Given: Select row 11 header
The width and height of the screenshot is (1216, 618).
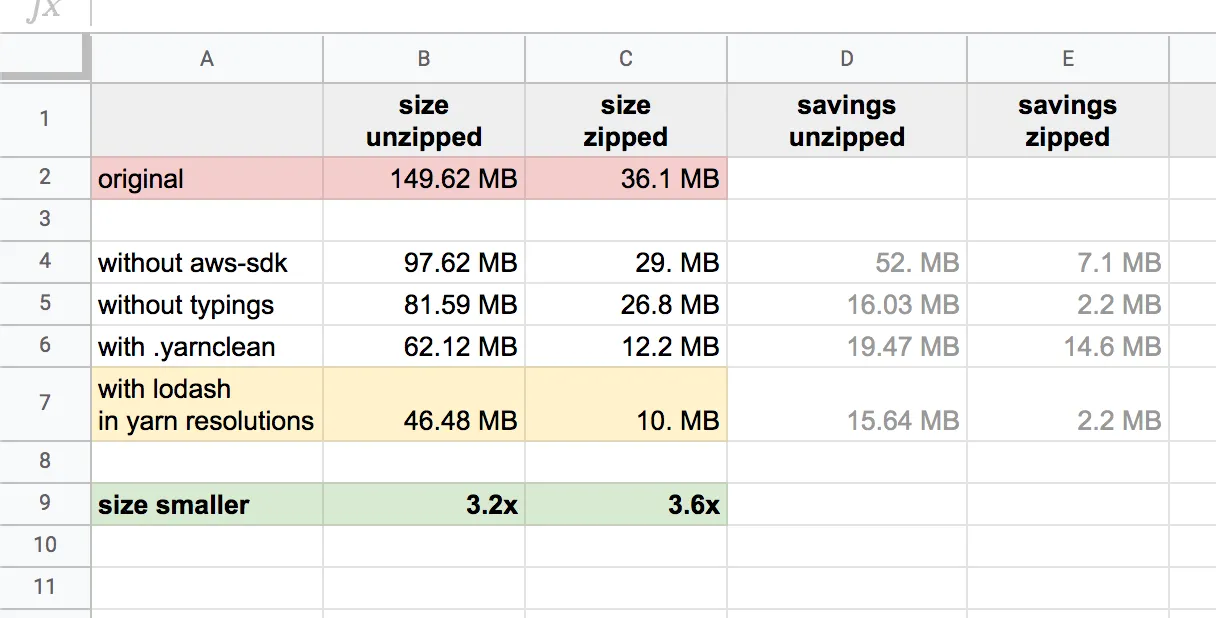Looking at the screenshot, I should point(45,586).
